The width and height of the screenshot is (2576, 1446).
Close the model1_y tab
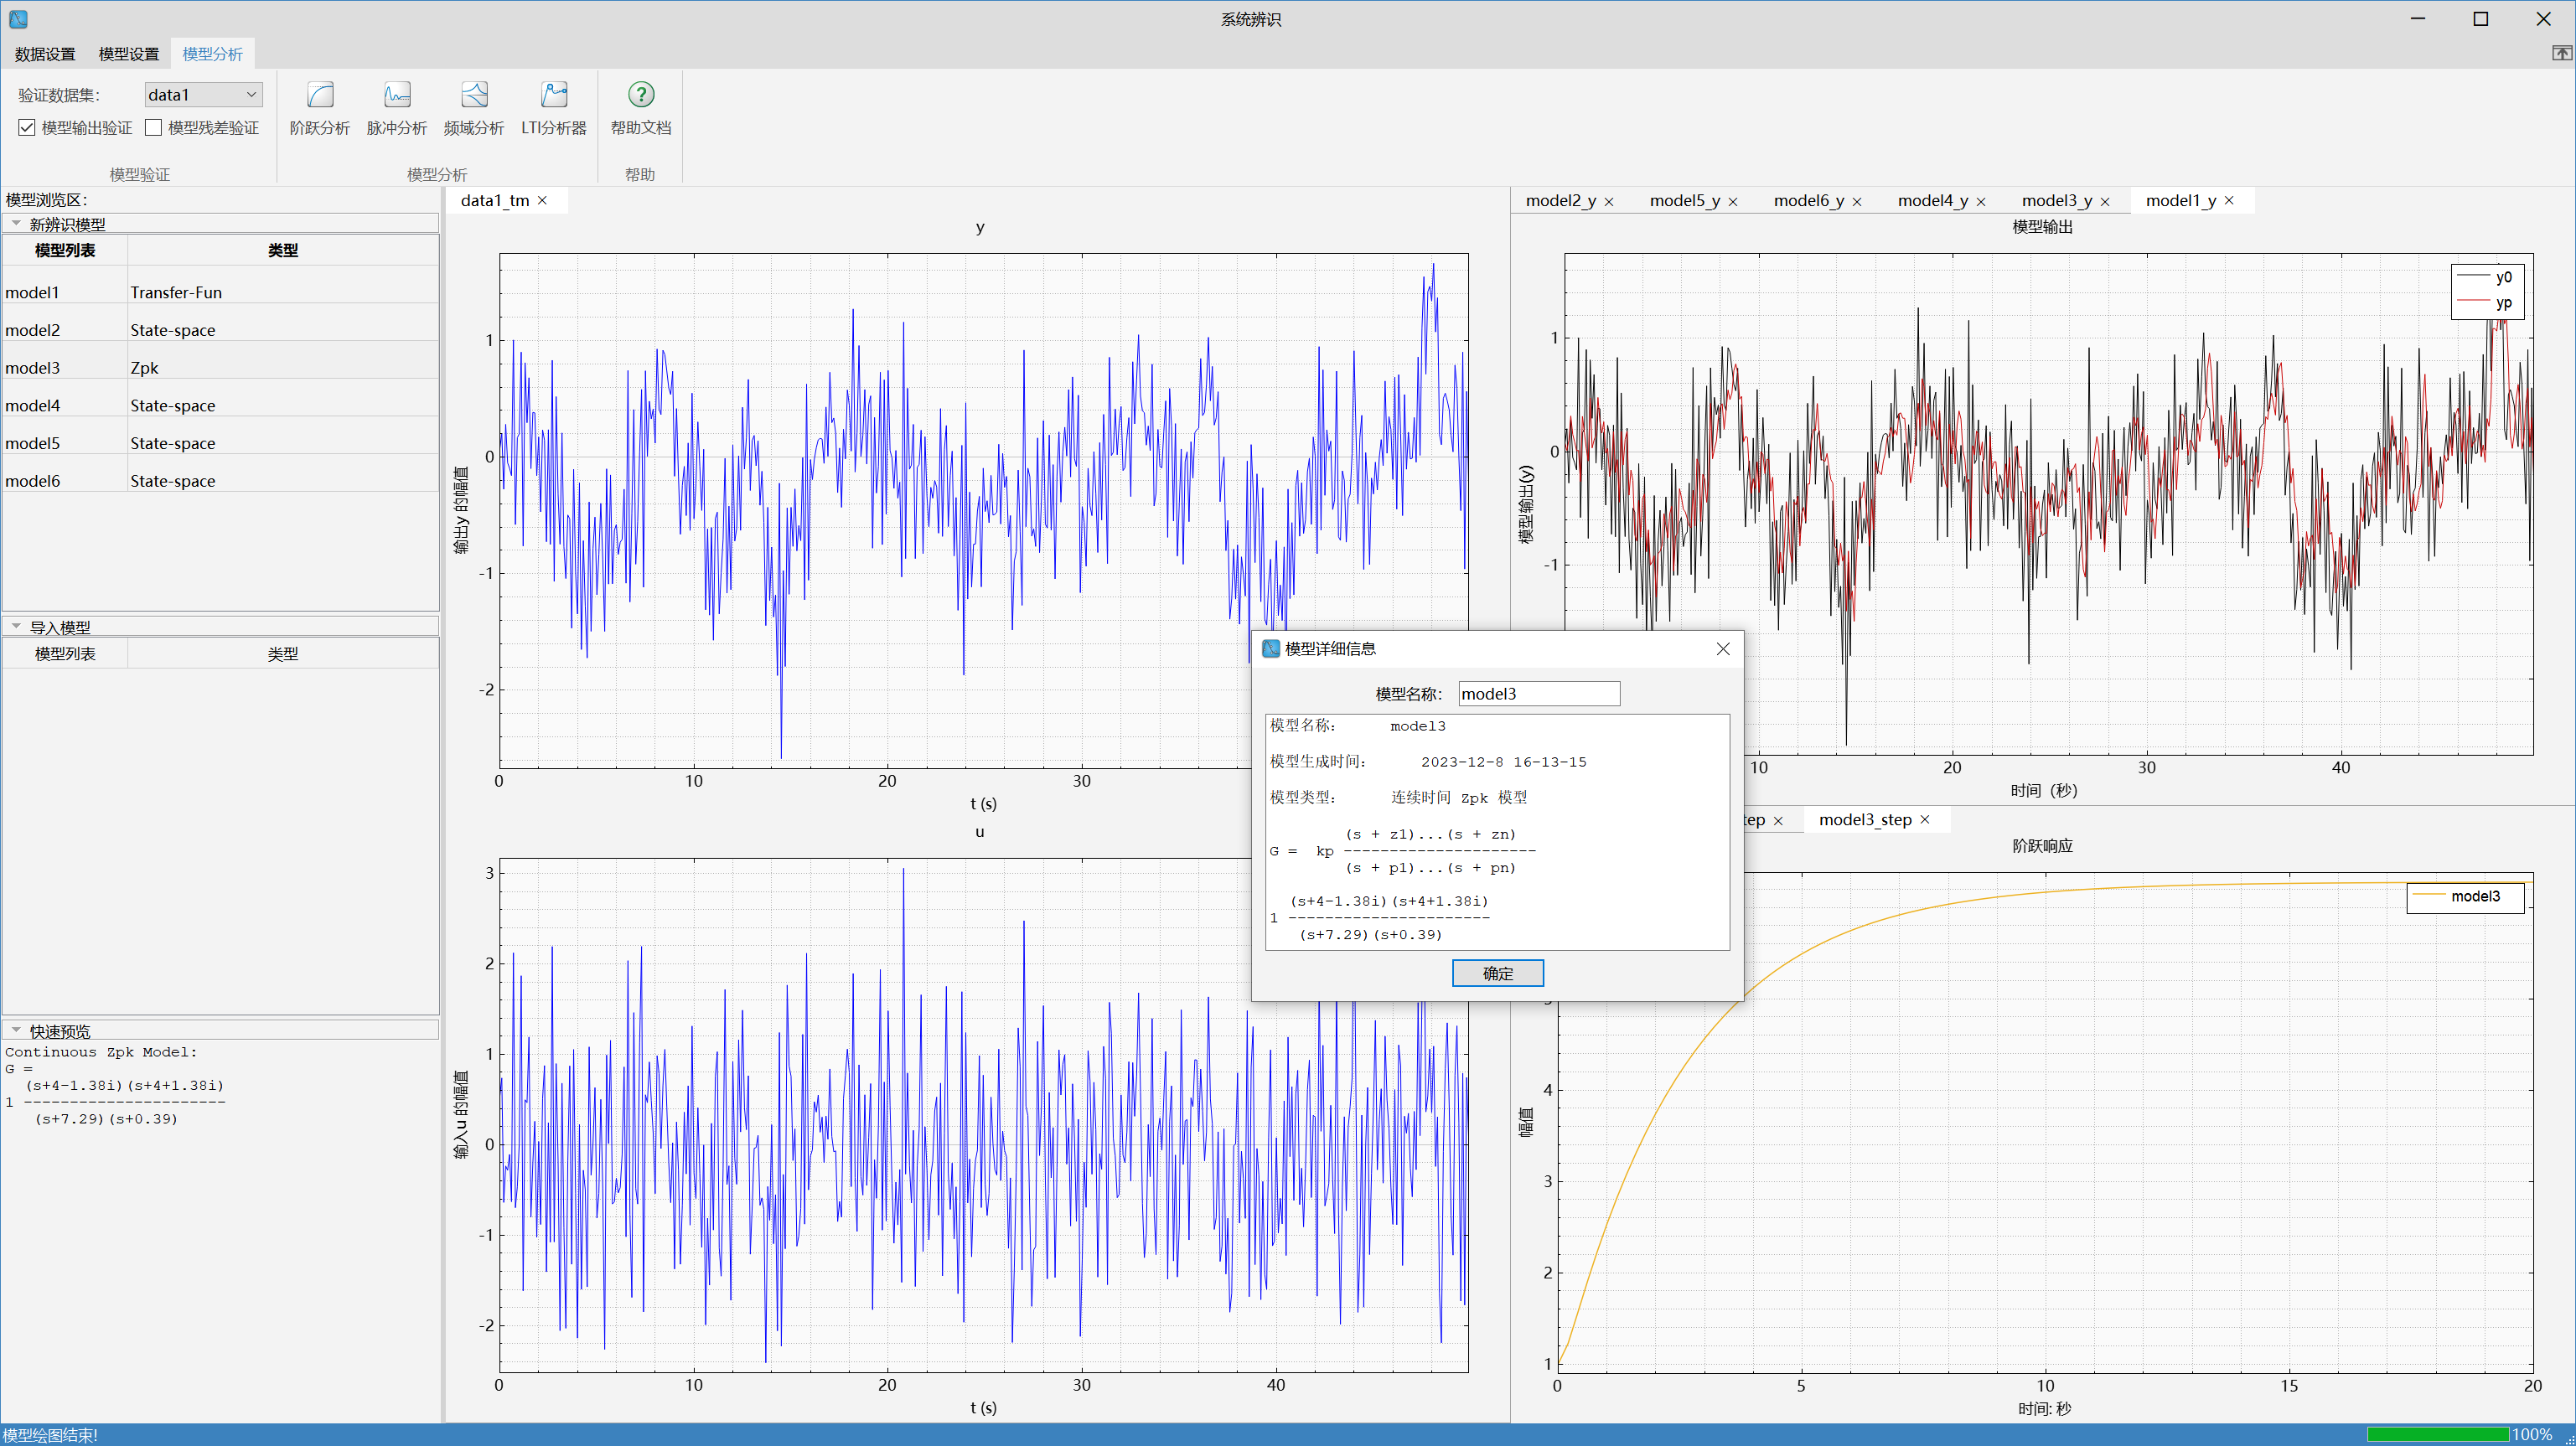(2229, 201)
